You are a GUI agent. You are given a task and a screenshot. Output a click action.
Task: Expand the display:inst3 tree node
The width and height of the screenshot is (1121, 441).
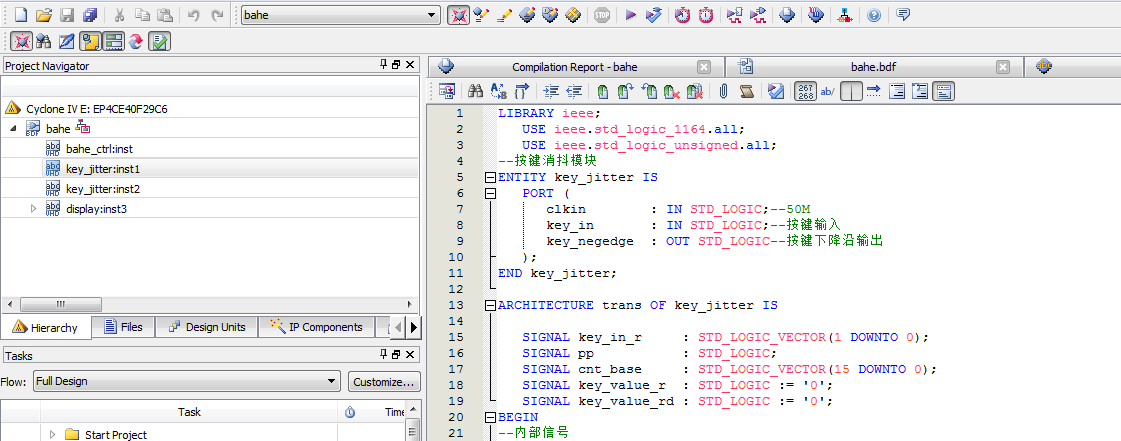tap(33, 209)
